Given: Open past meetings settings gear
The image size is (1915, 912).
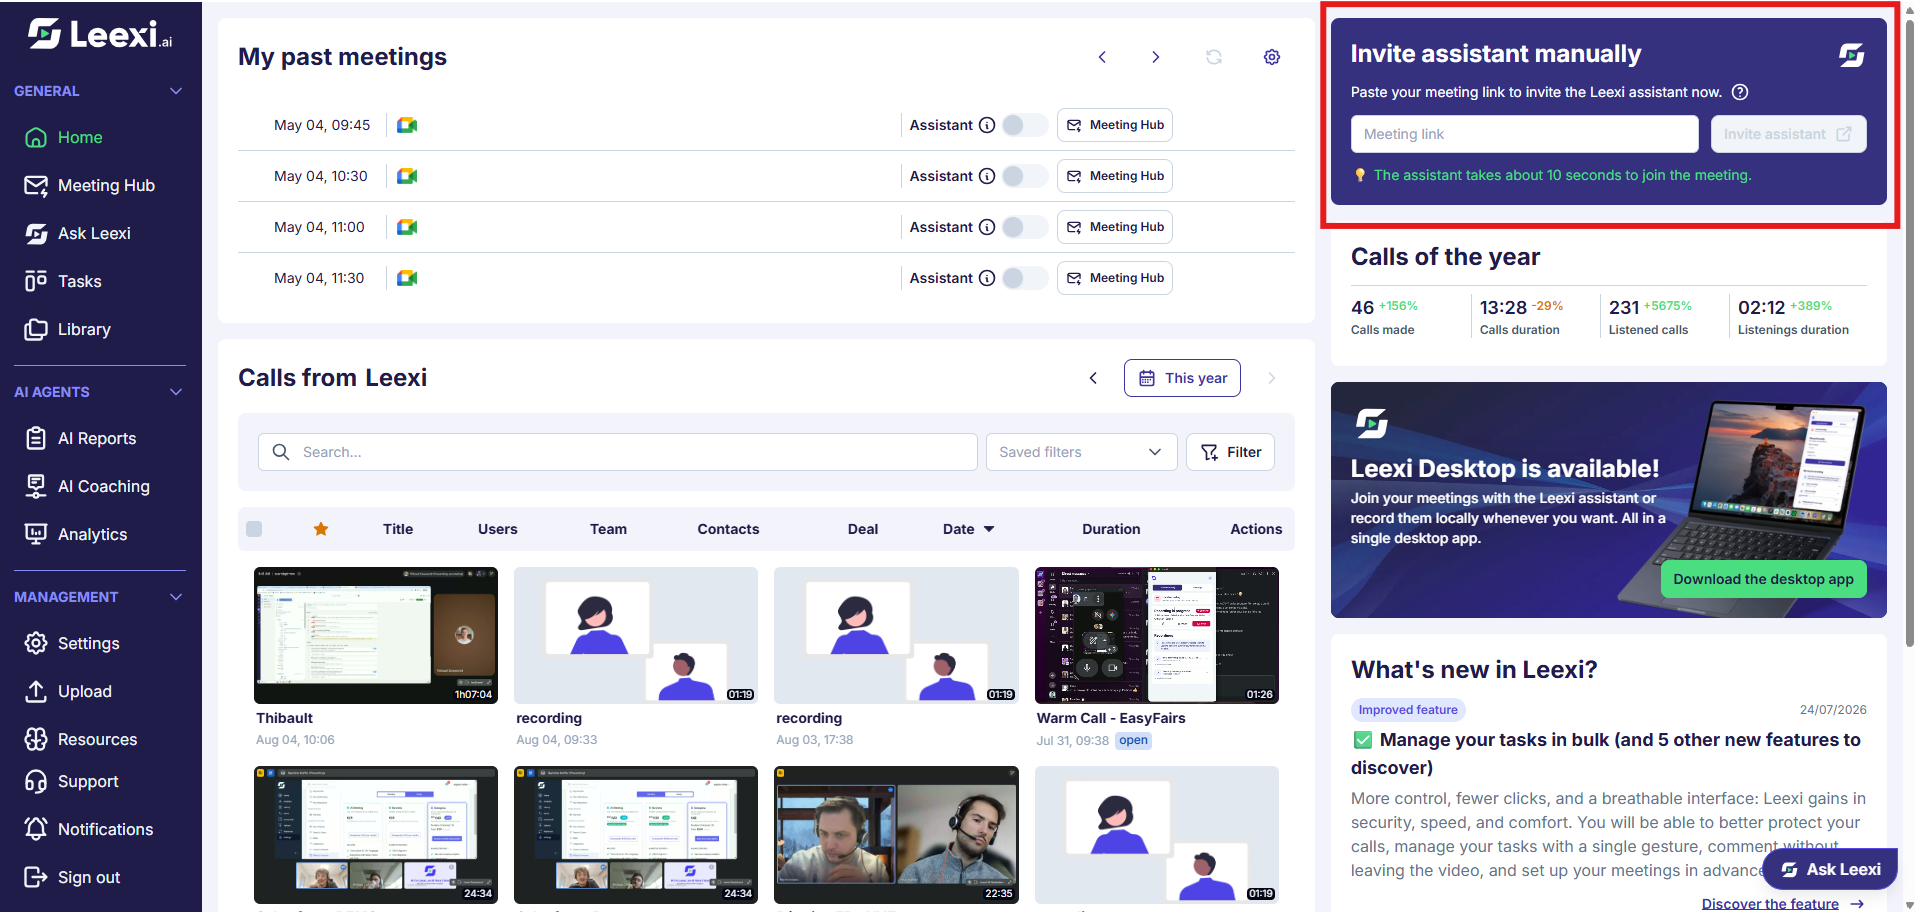Looking at the screenshot, I should [x=1272, y=57].
